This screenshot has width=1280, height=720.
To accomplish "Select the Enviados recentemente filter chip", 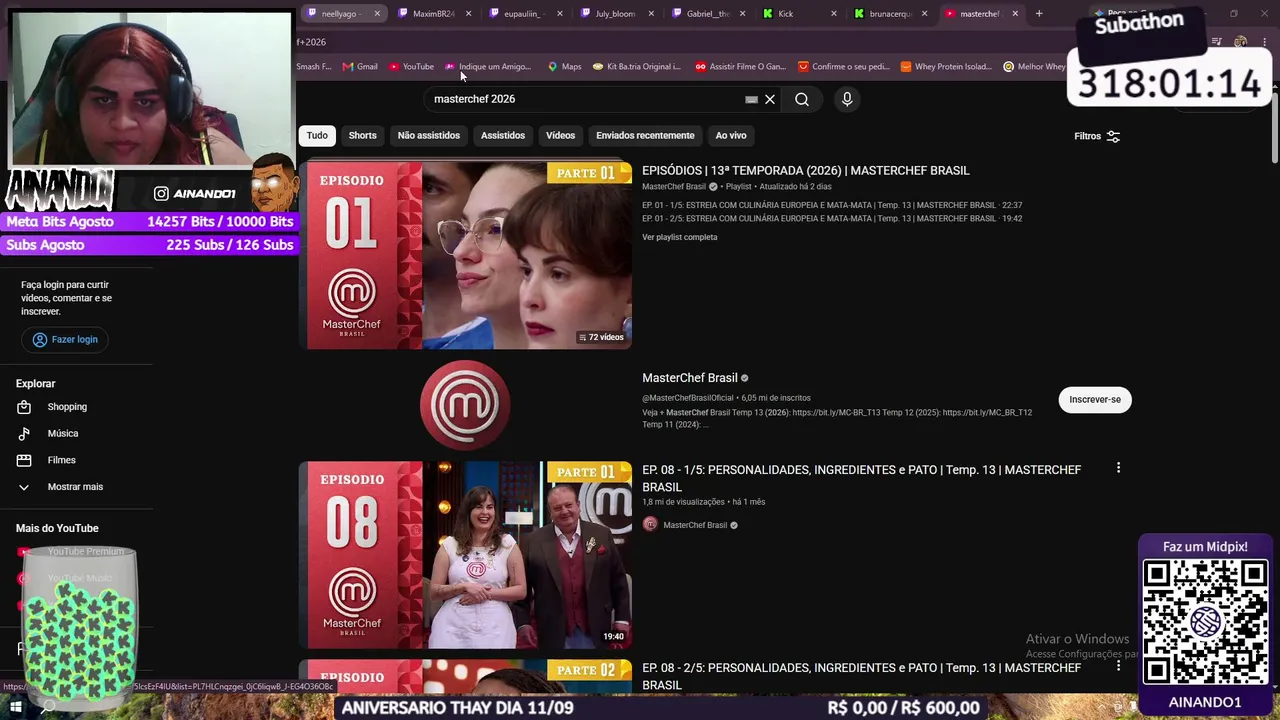I will point(645,136).
